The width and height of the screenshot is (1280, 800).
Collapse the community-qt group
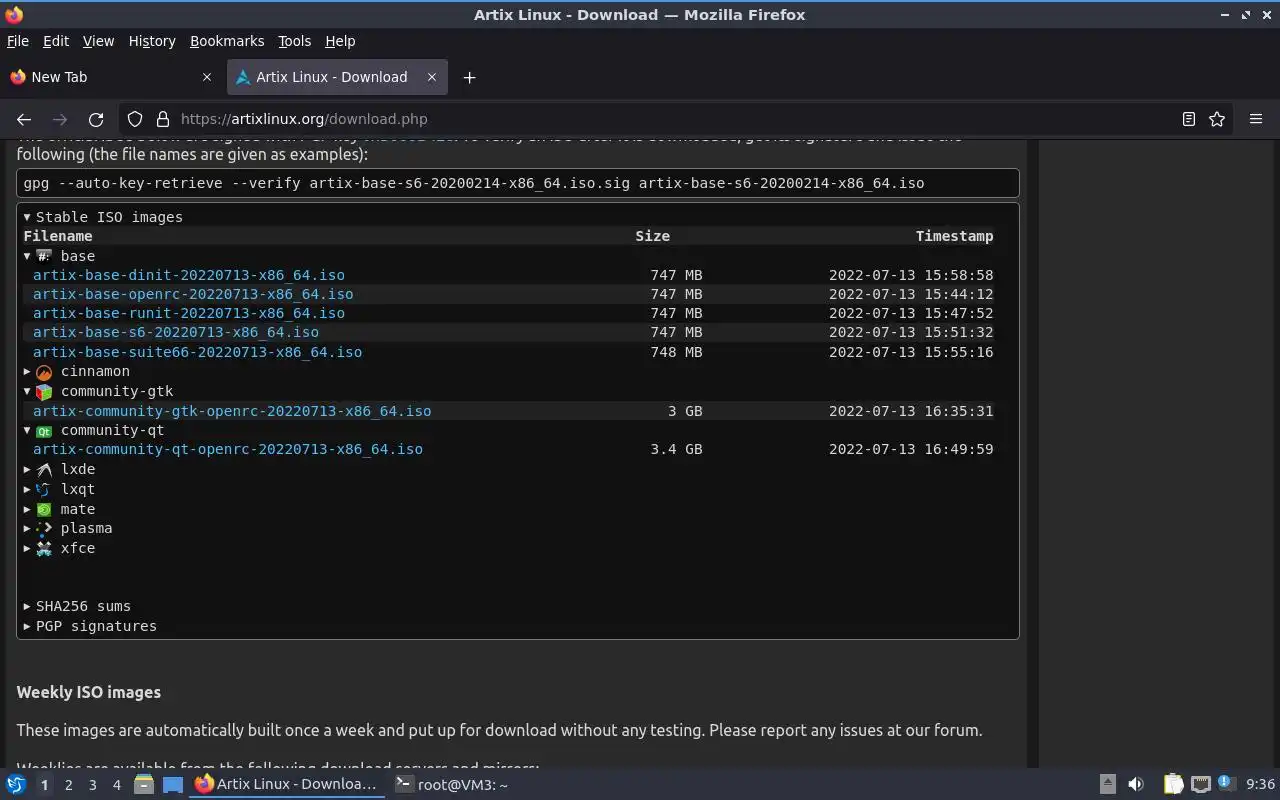point(94,430)
